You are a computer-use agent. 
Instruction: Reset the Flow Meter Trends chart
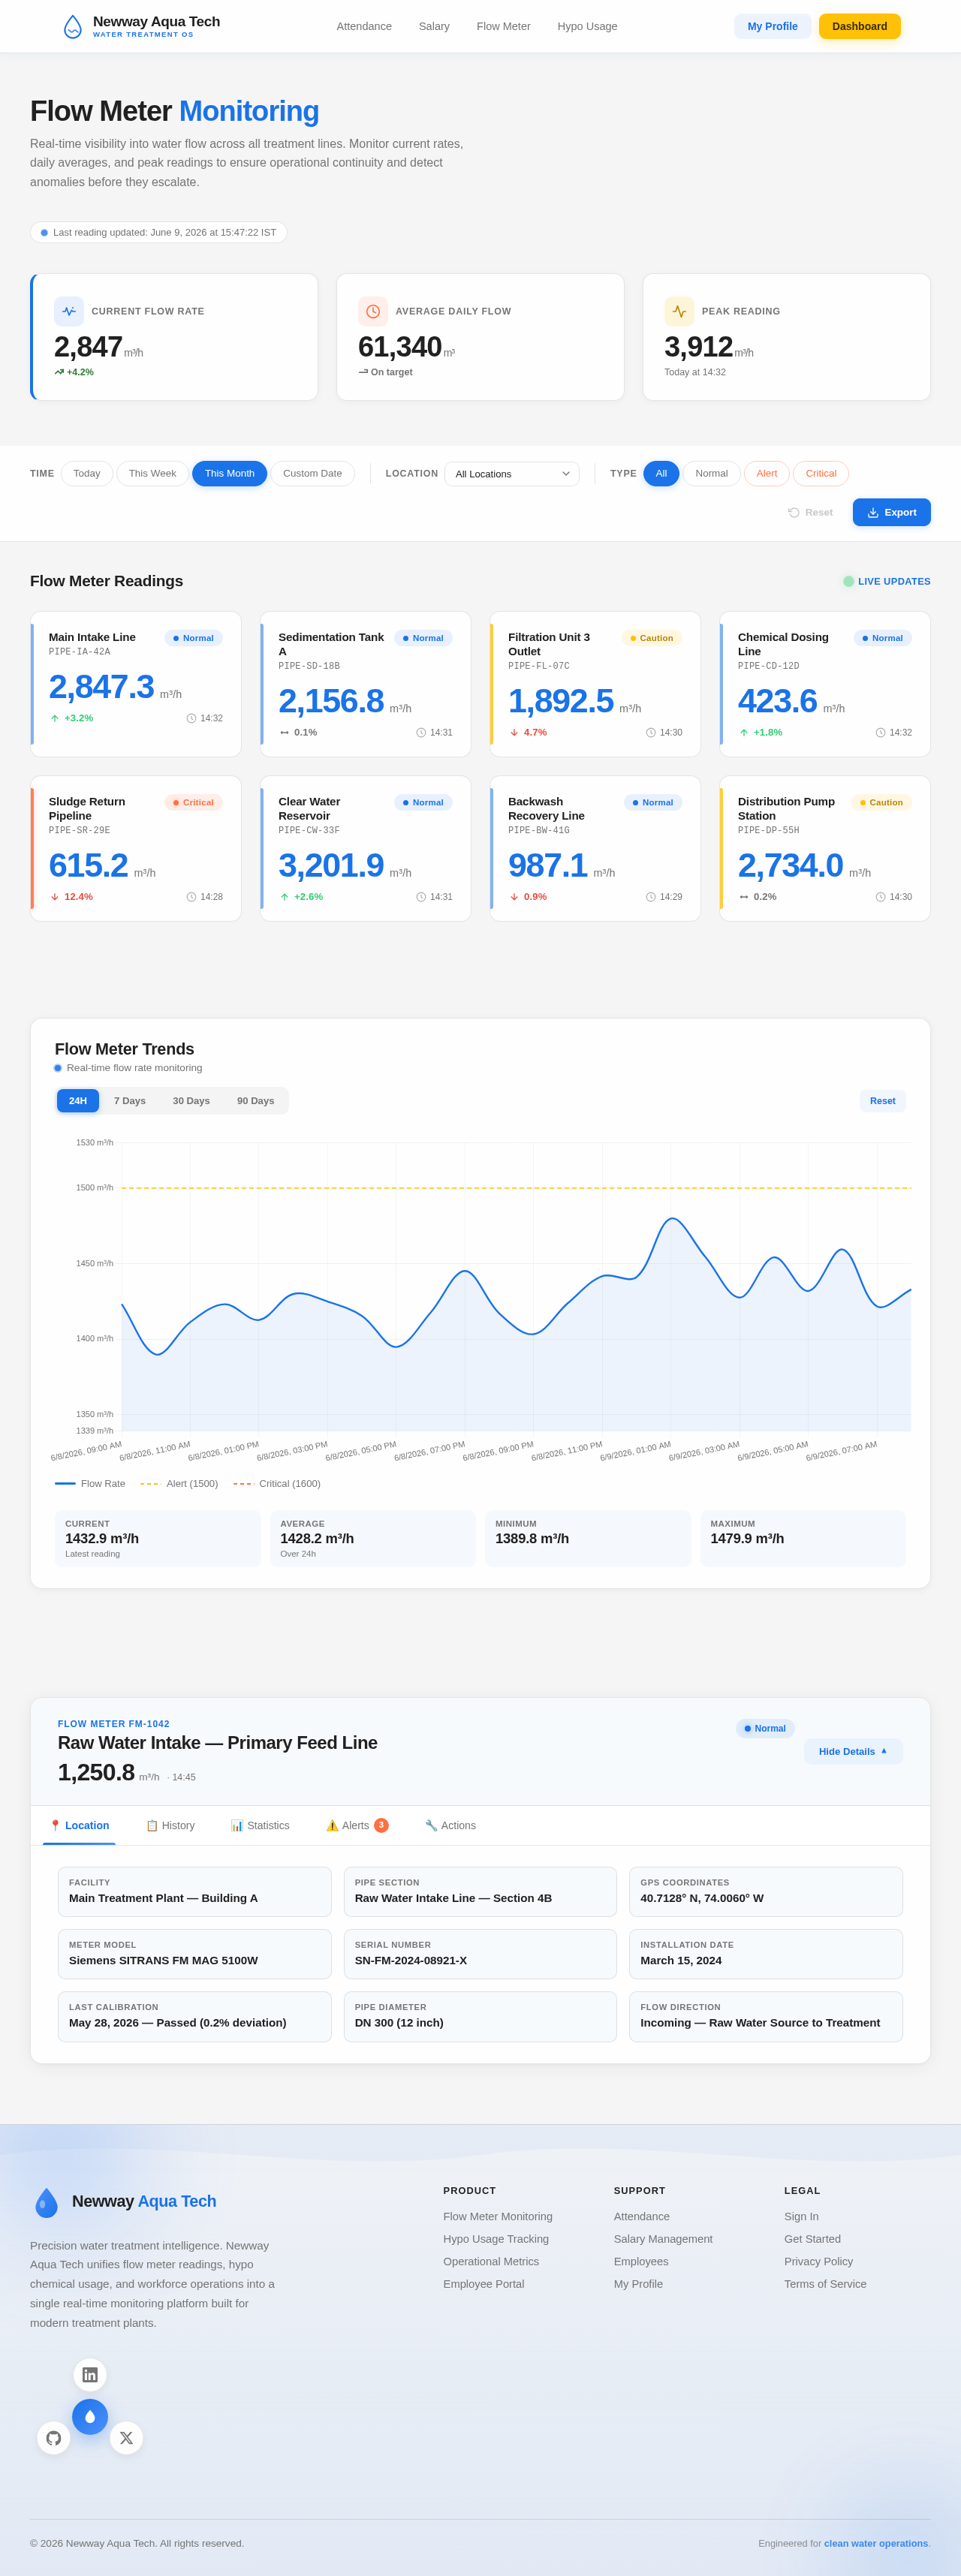882,1100
